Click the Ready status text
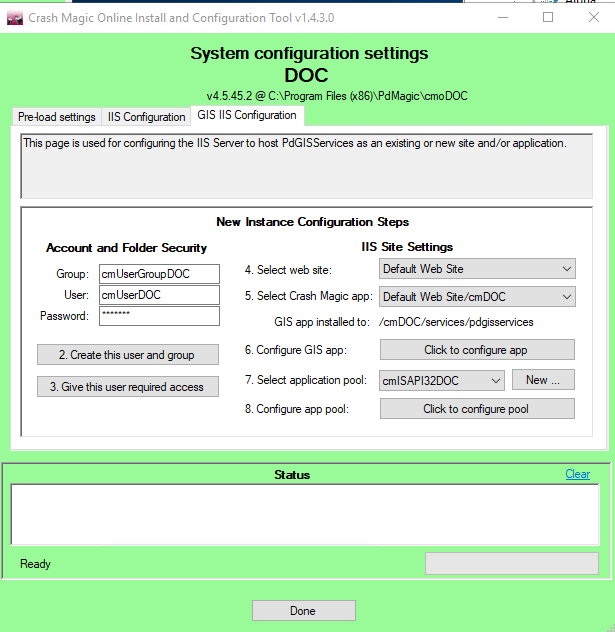 tap(35, 564)
